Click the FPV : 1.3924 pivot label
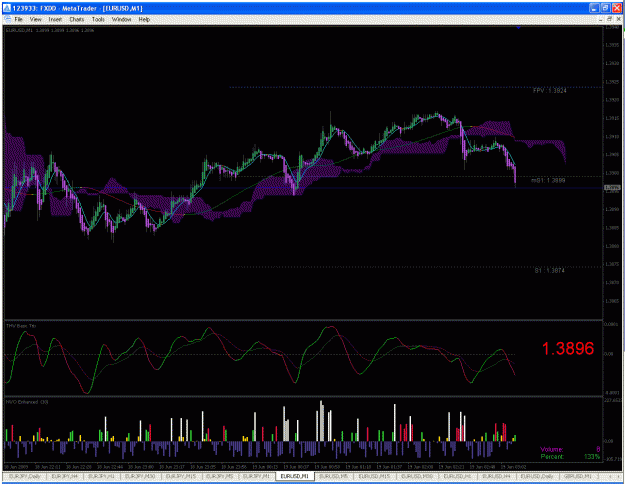Viewport: 625px width, 484px height. pos(549,91)
